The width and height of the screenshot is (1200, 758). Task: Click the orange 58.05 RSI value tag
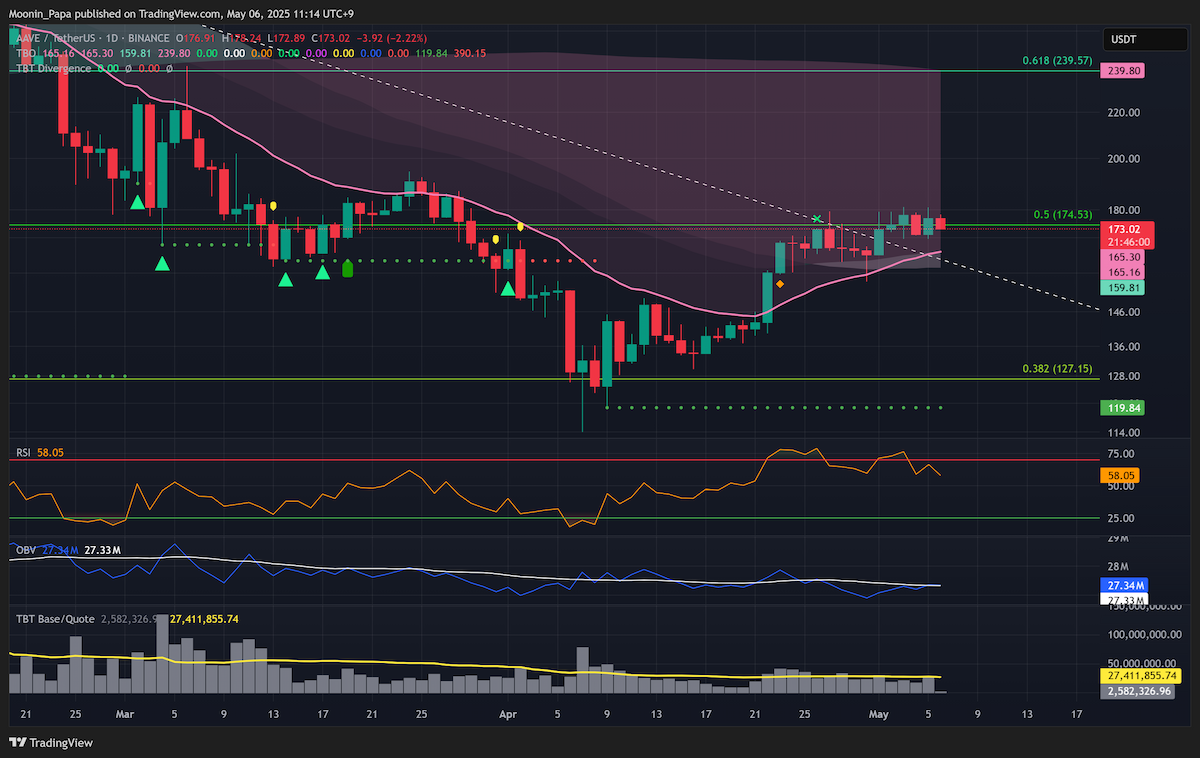[1121, 477]
